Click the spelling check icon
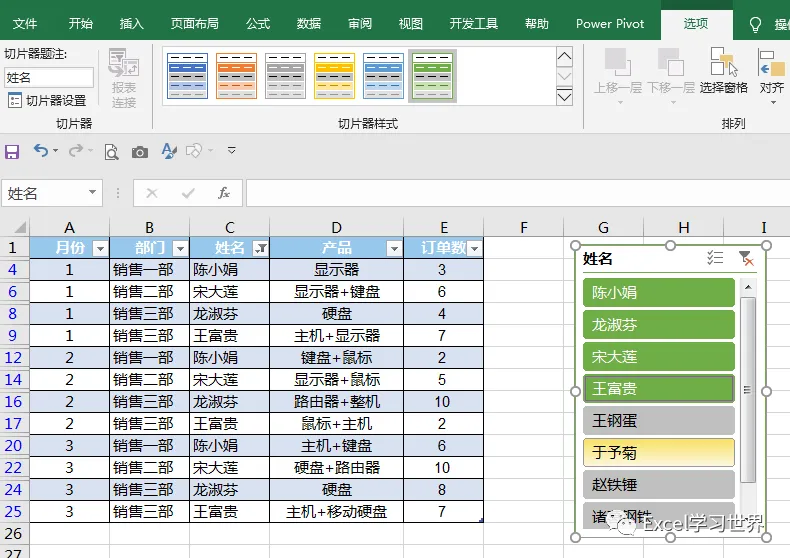Screen dimensions: 790x558 [169, 151]
